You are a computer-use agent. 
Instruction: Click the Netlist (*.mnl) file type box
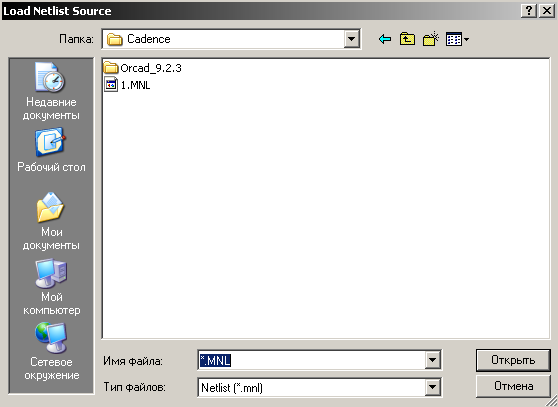coord(312,387)
